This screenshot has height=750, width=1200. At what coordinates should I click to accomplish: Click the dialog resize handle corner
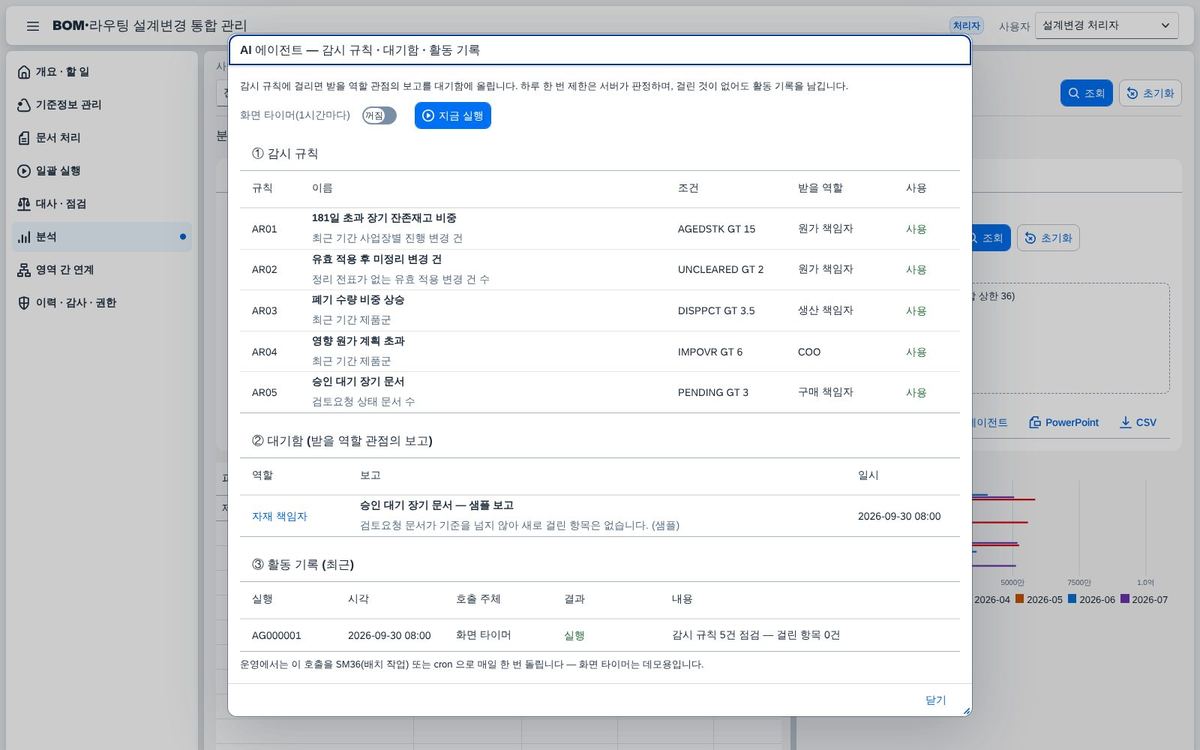[966, 710]
